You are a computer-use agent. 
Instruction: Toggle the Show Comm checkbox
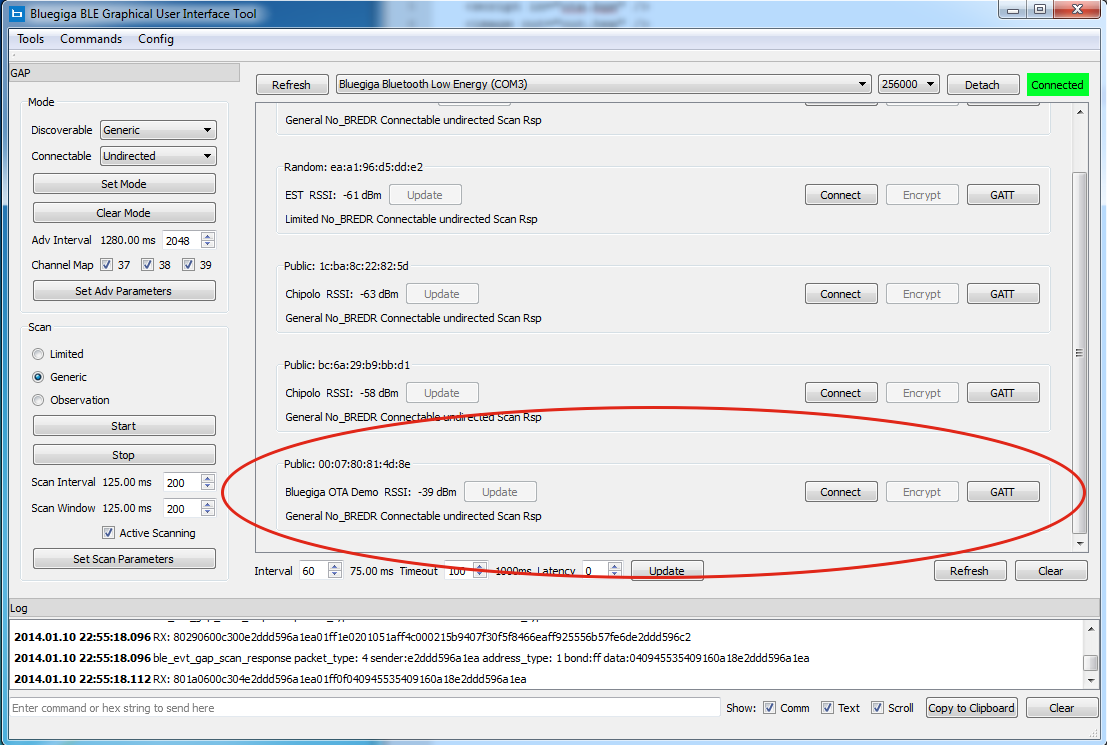[770, 708]
